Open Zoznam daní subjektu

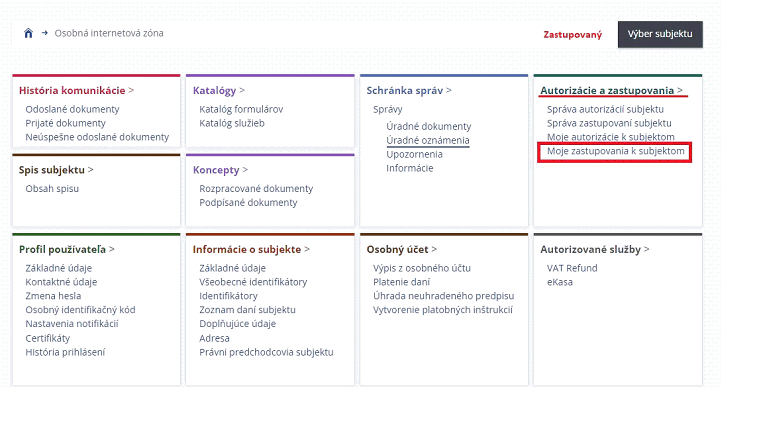coord(247,310)
